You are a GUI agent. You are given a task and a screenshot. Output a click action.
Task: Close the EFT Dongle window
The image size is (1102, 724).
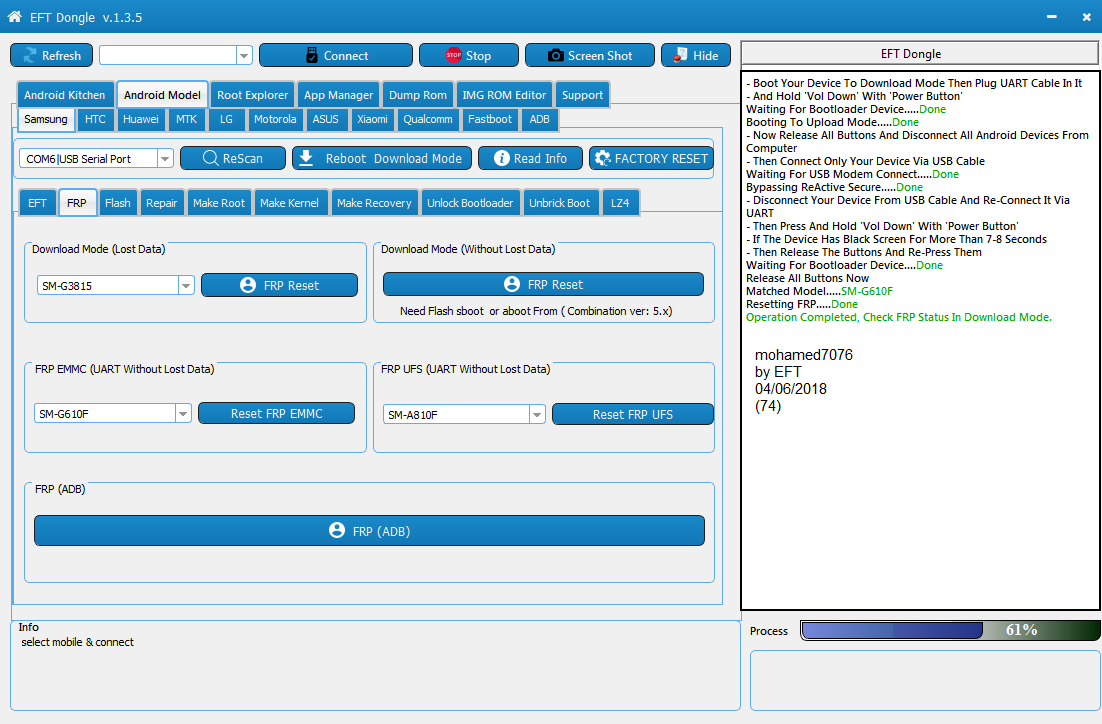(x=1087, y=17)
